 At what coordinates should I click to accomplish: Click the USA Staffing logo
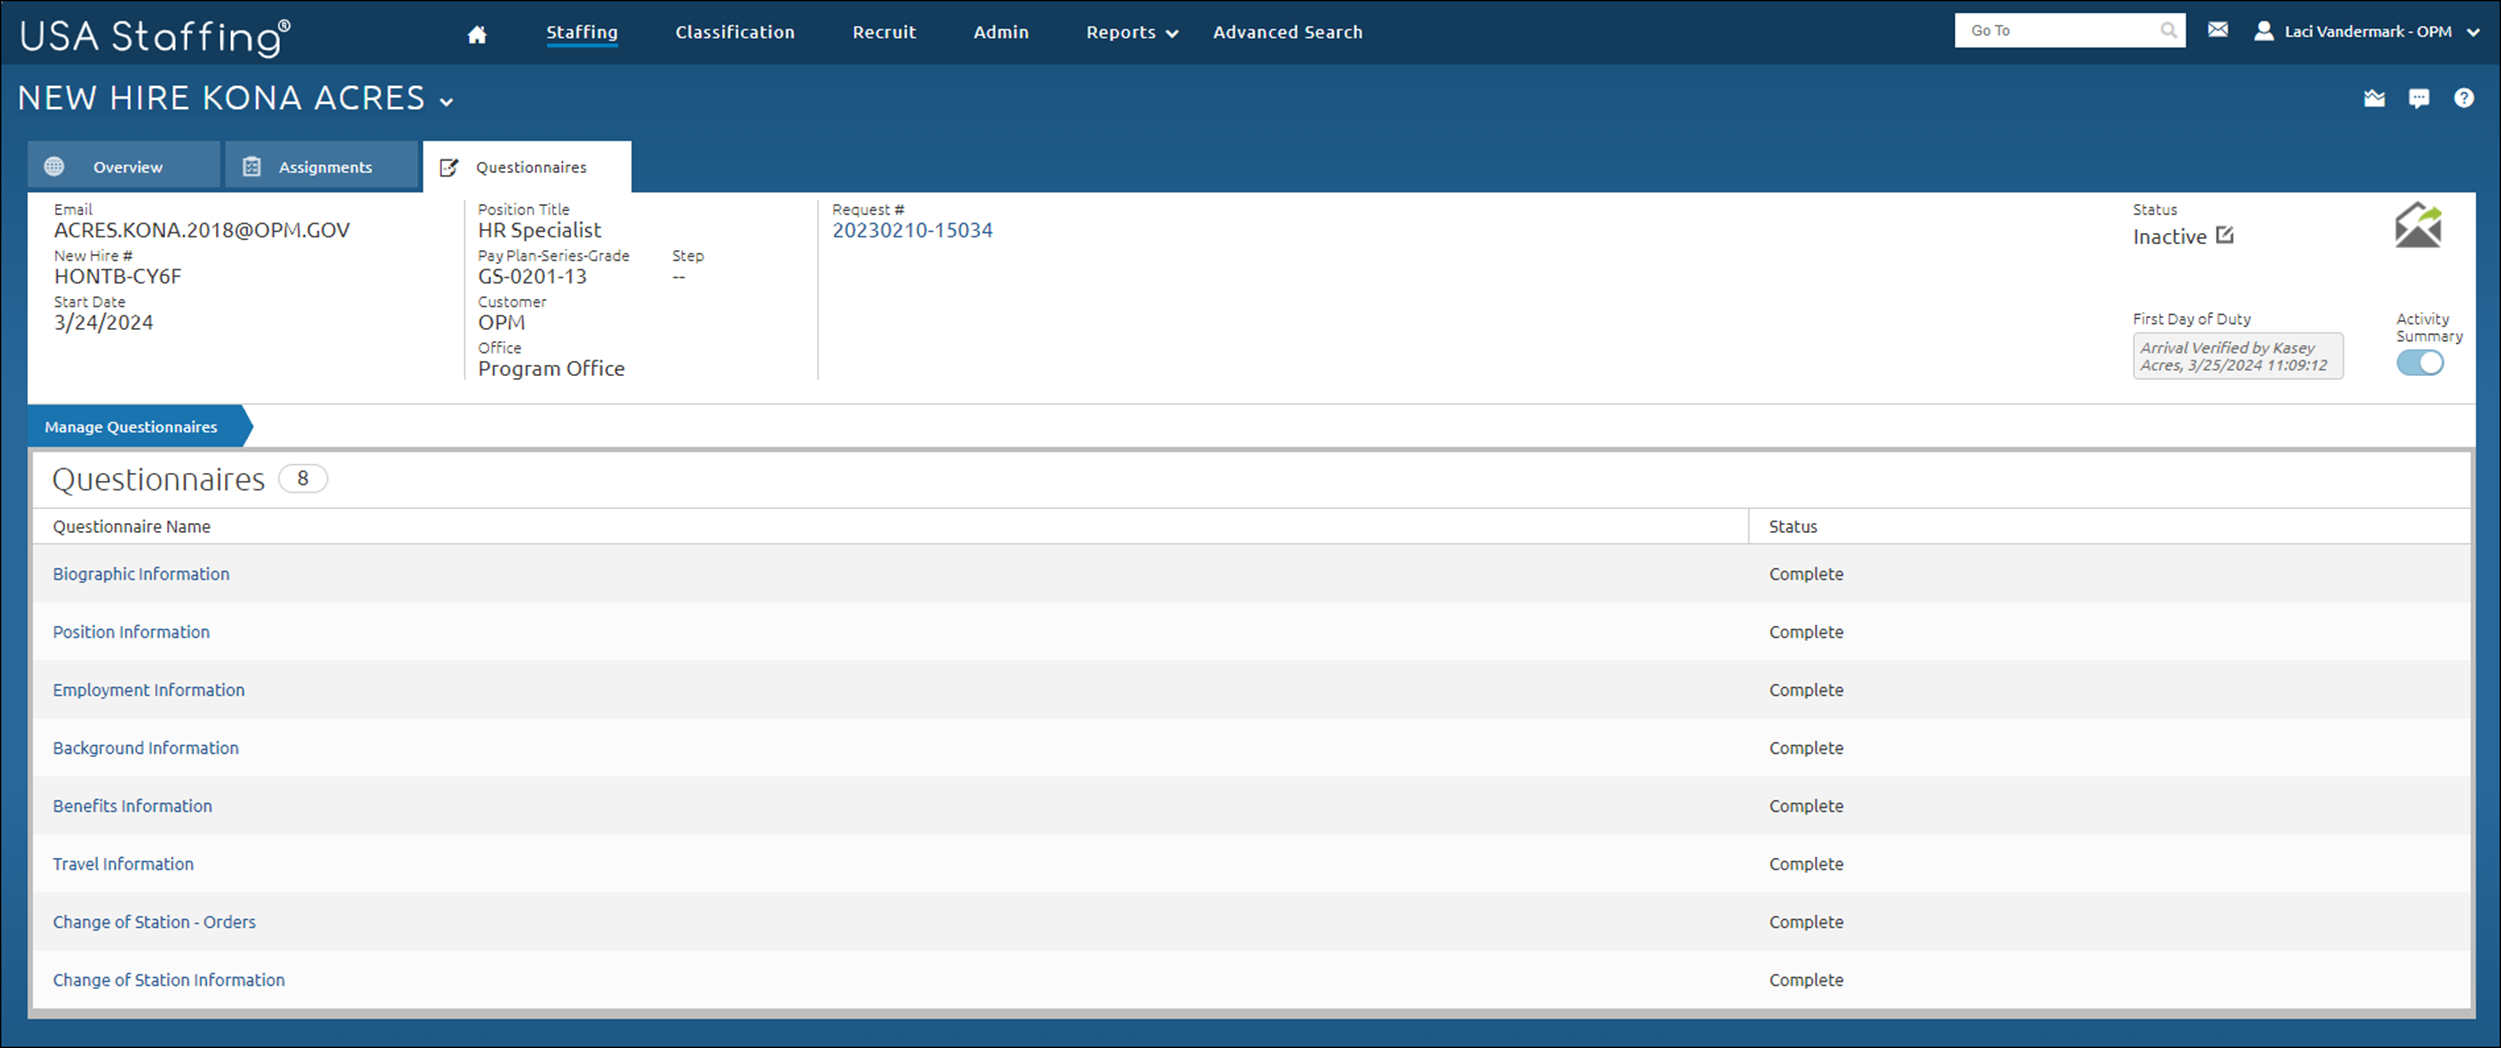(155, 37)
